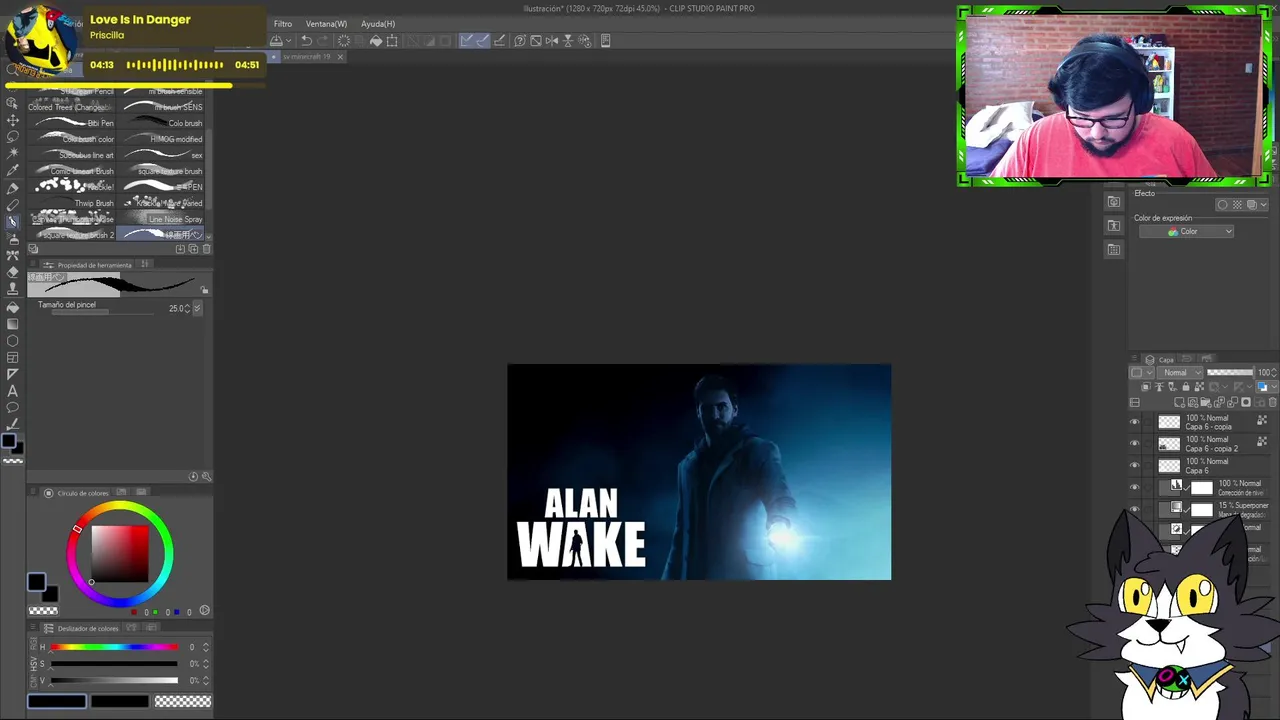The image size is (1280, 720).
Task: Open the Ayuda(H) menu
Action: coord(378,24)
